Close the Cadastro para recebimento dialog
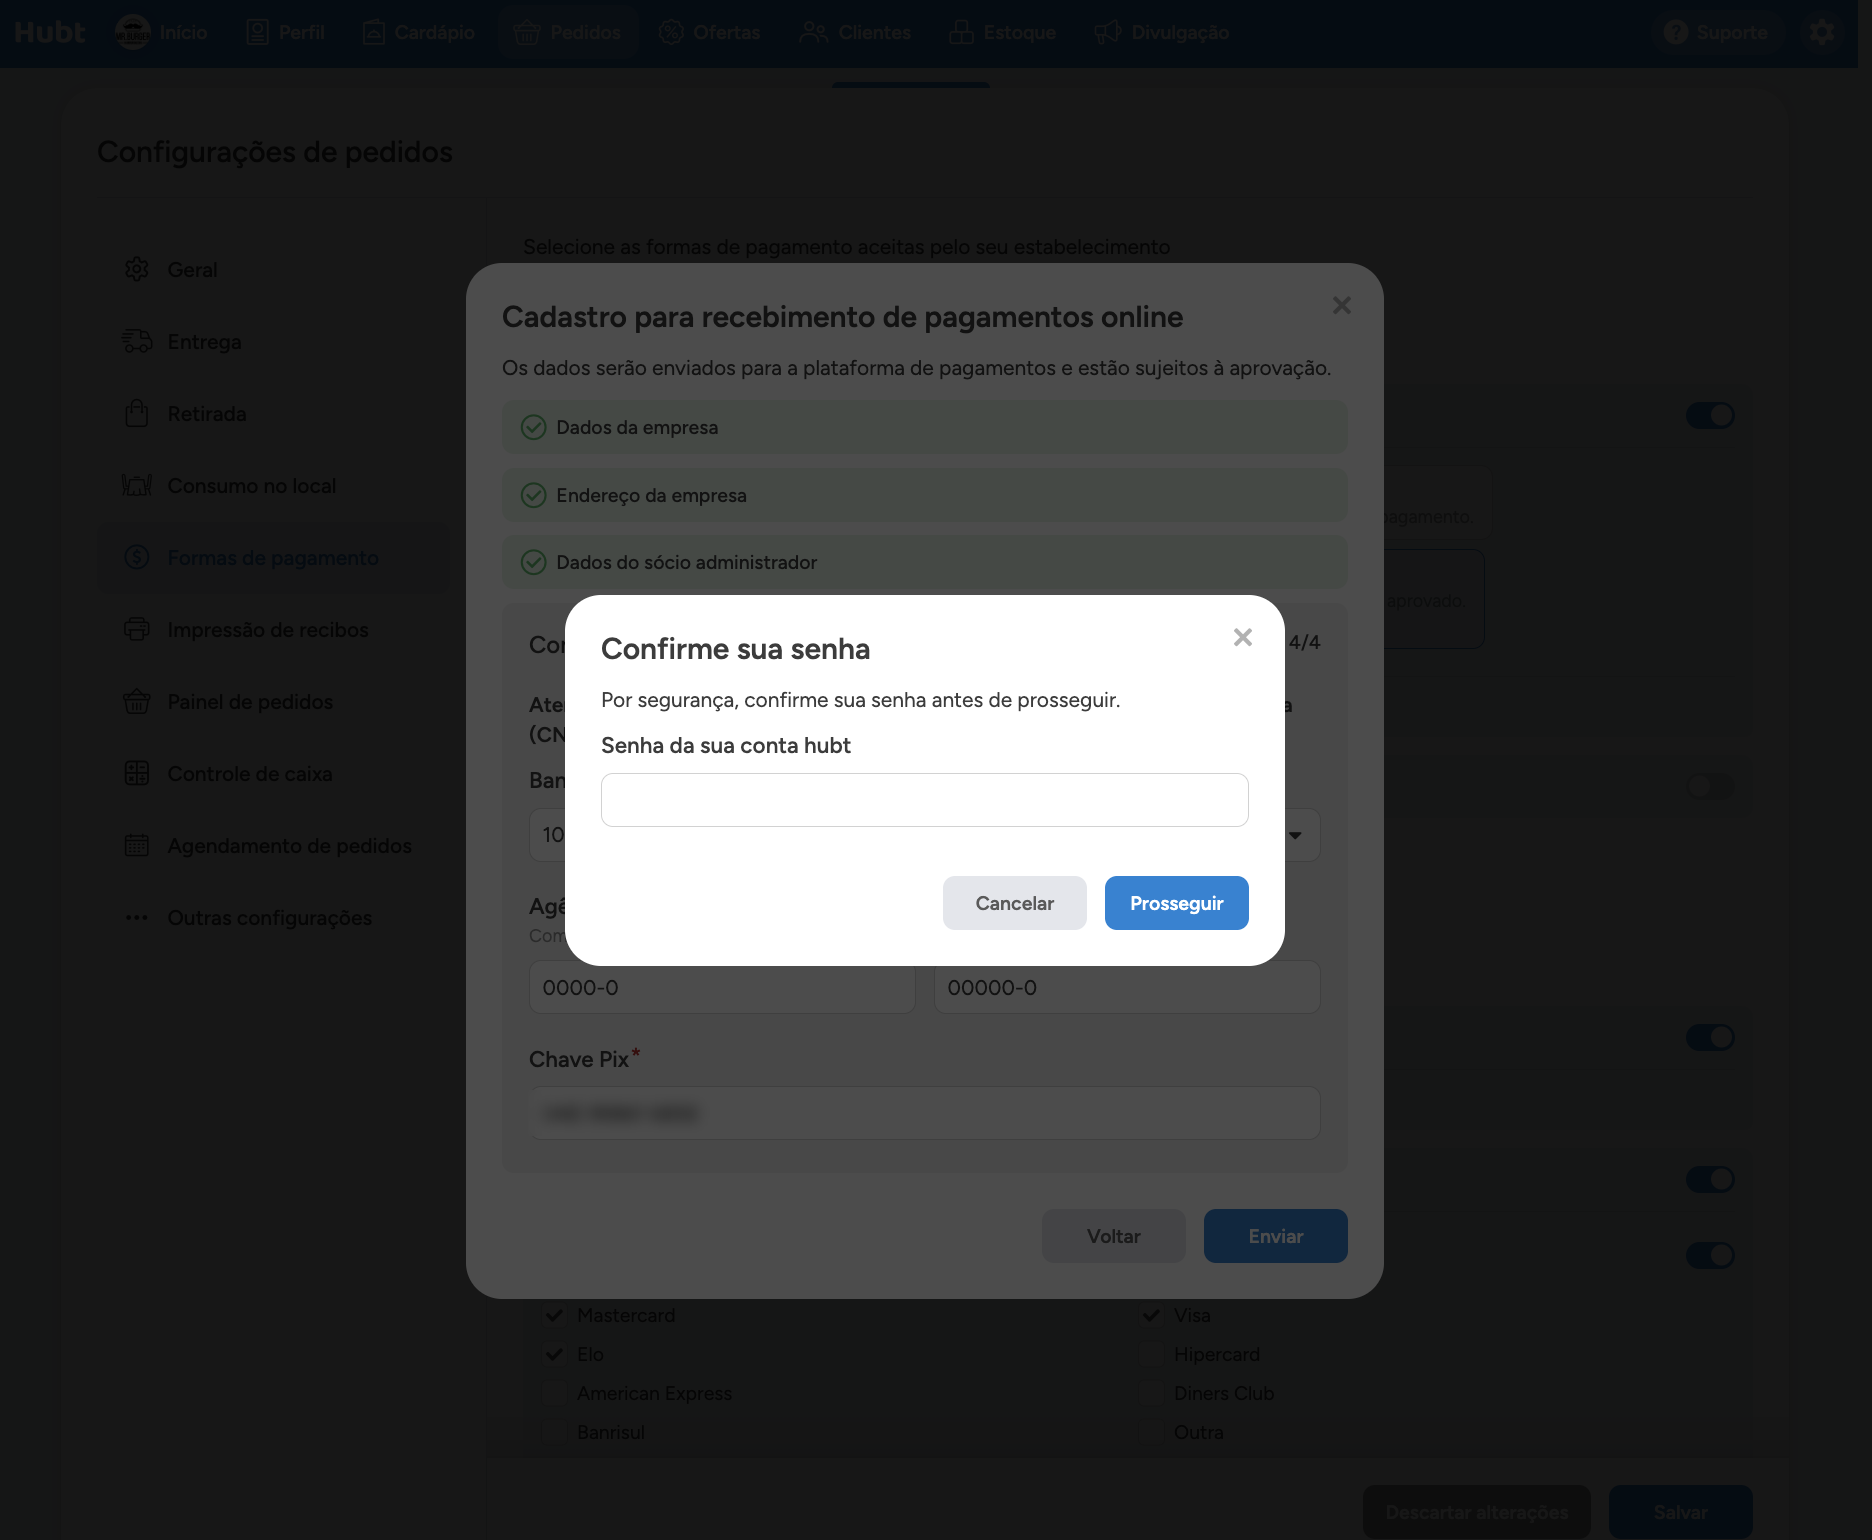The image size is (1872, 1540). click(x=1342, y=305)
